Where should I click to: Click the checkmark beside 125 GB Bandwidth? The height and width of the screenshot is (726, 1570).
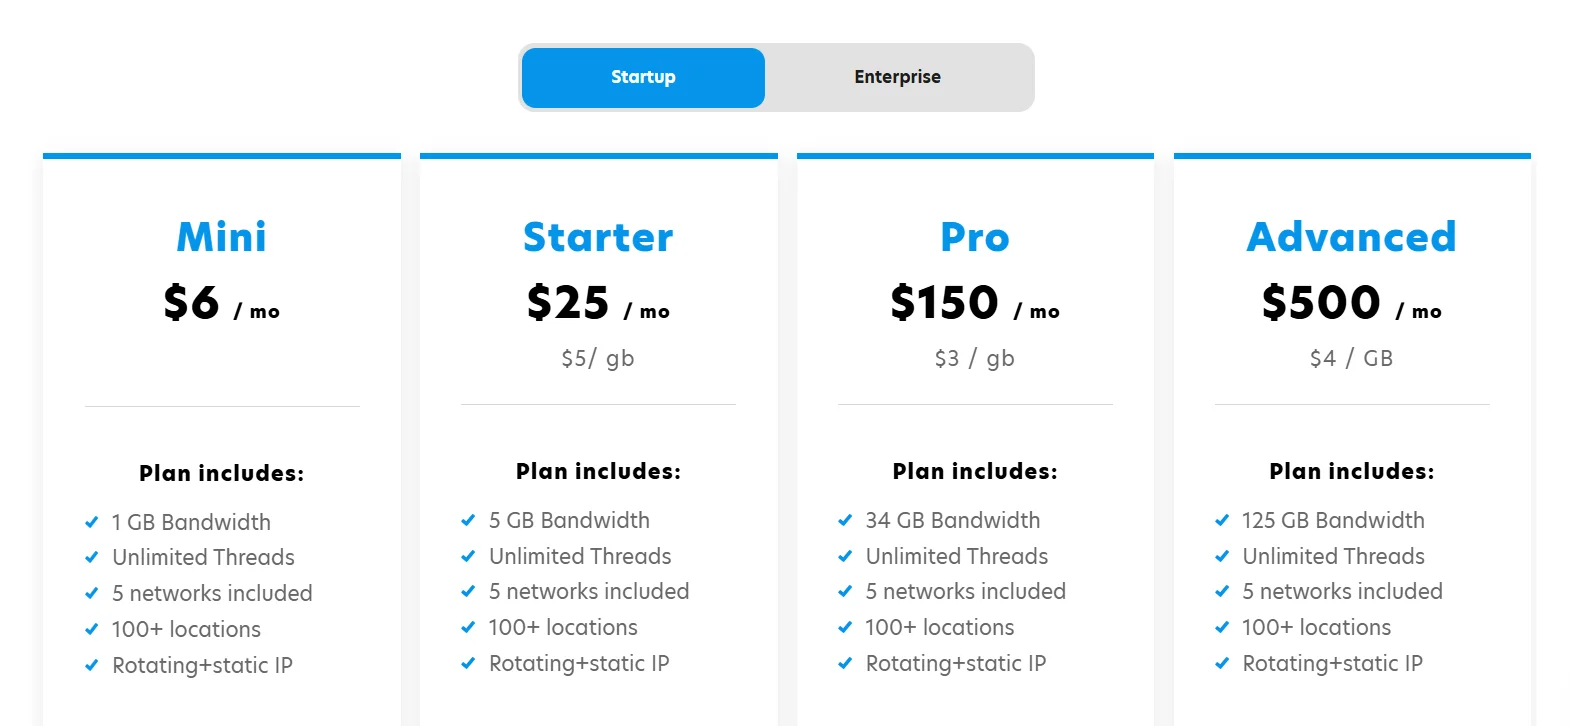1222,520
